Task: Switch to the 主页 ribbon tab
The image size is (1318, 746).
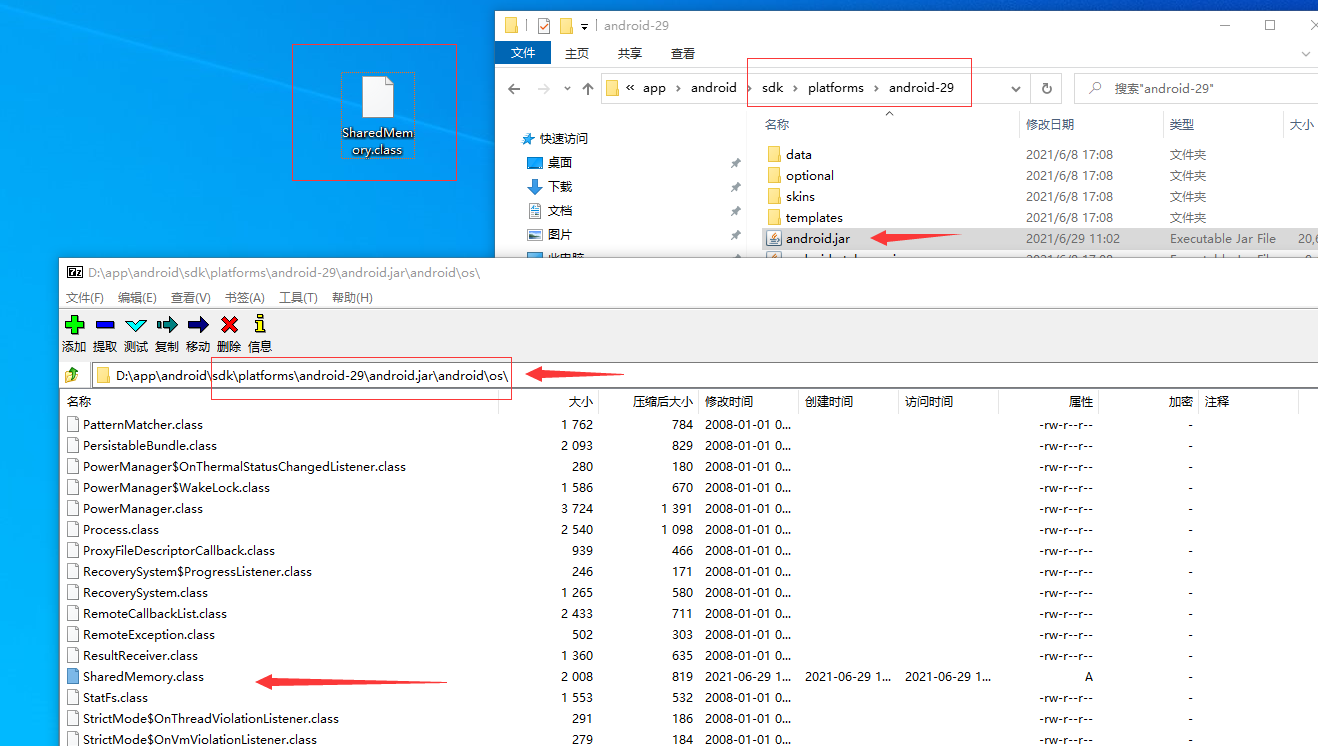Action: click(x=577, y=53)
